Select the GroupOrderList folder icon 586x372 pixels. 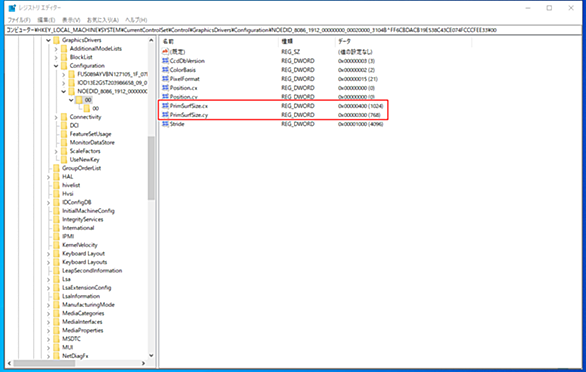pyautogui.click(x=56, y=168)
